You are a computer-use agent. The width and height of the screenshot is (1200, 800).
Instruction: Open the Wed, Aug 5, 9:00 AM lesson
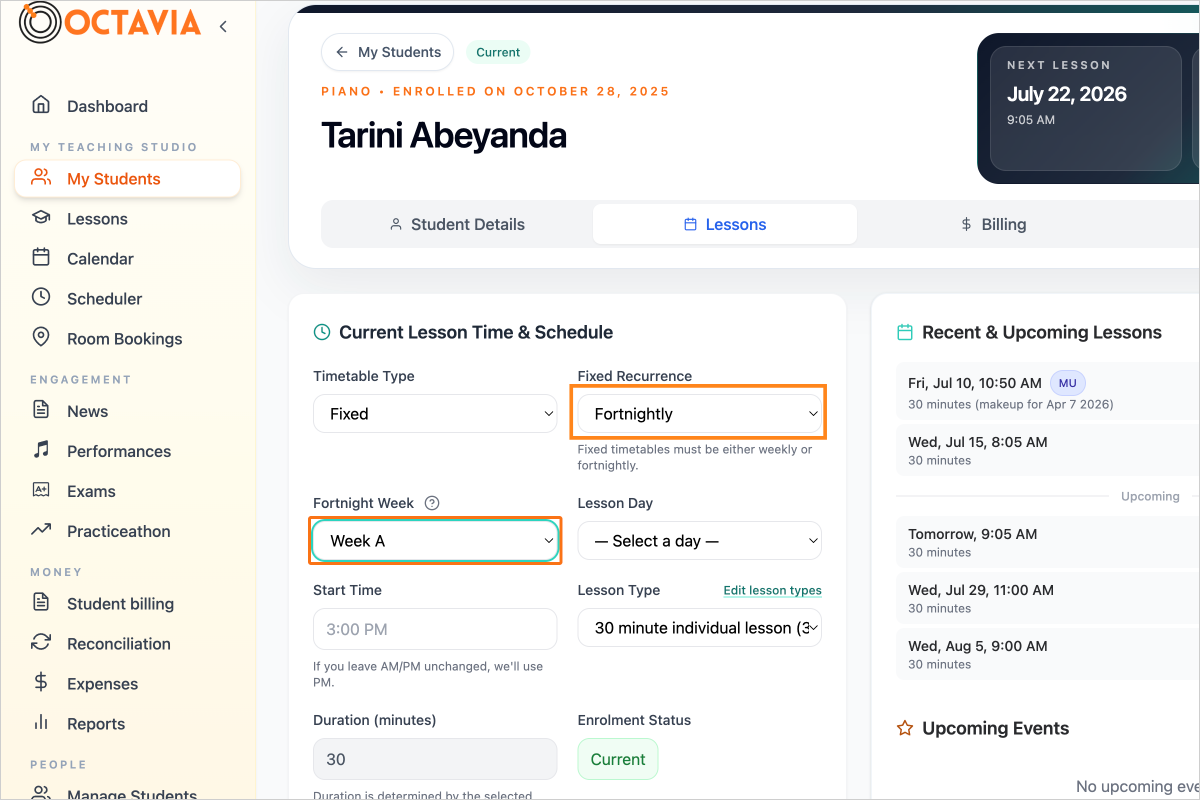pos(1048,655)
